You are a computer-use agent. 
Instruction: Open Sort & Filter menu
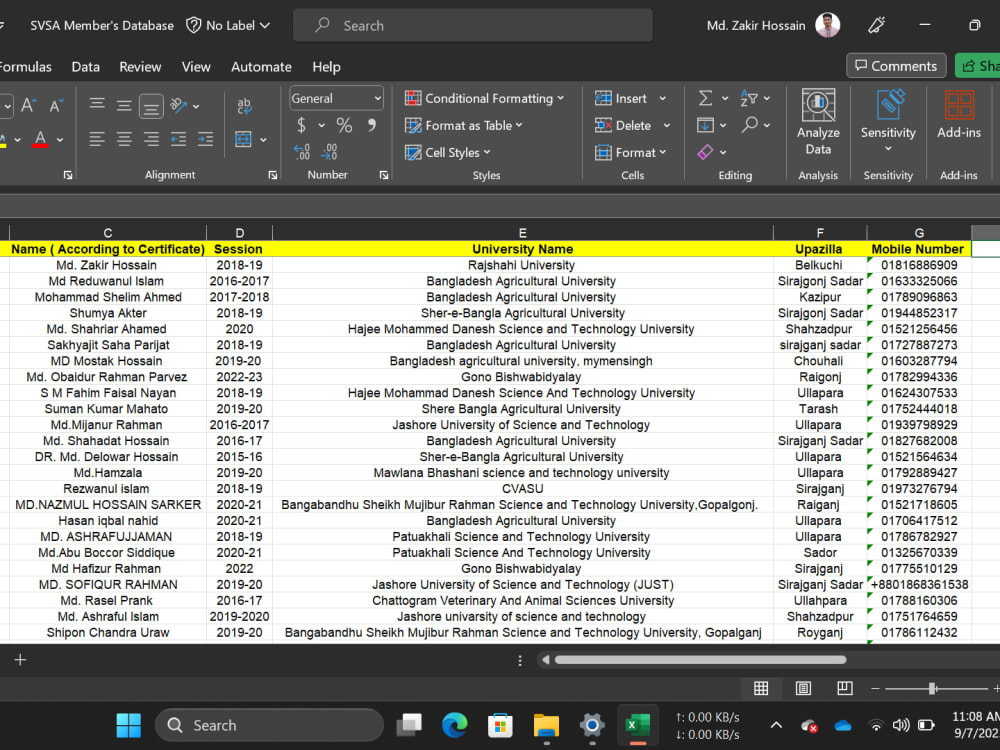point(756,98)
